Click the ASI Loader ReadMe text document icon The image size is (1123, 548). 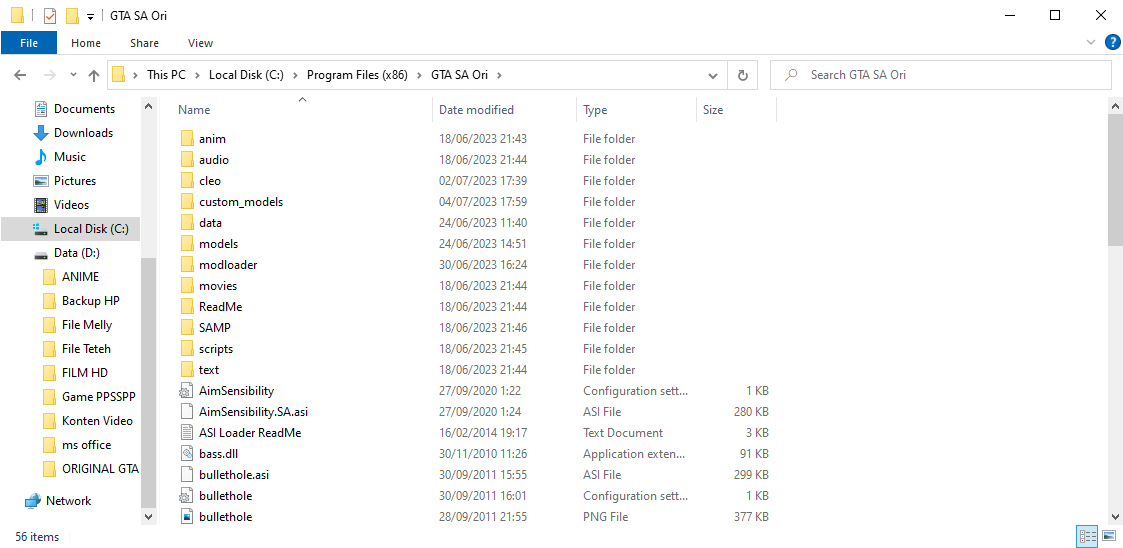click(x=187, y=433)
